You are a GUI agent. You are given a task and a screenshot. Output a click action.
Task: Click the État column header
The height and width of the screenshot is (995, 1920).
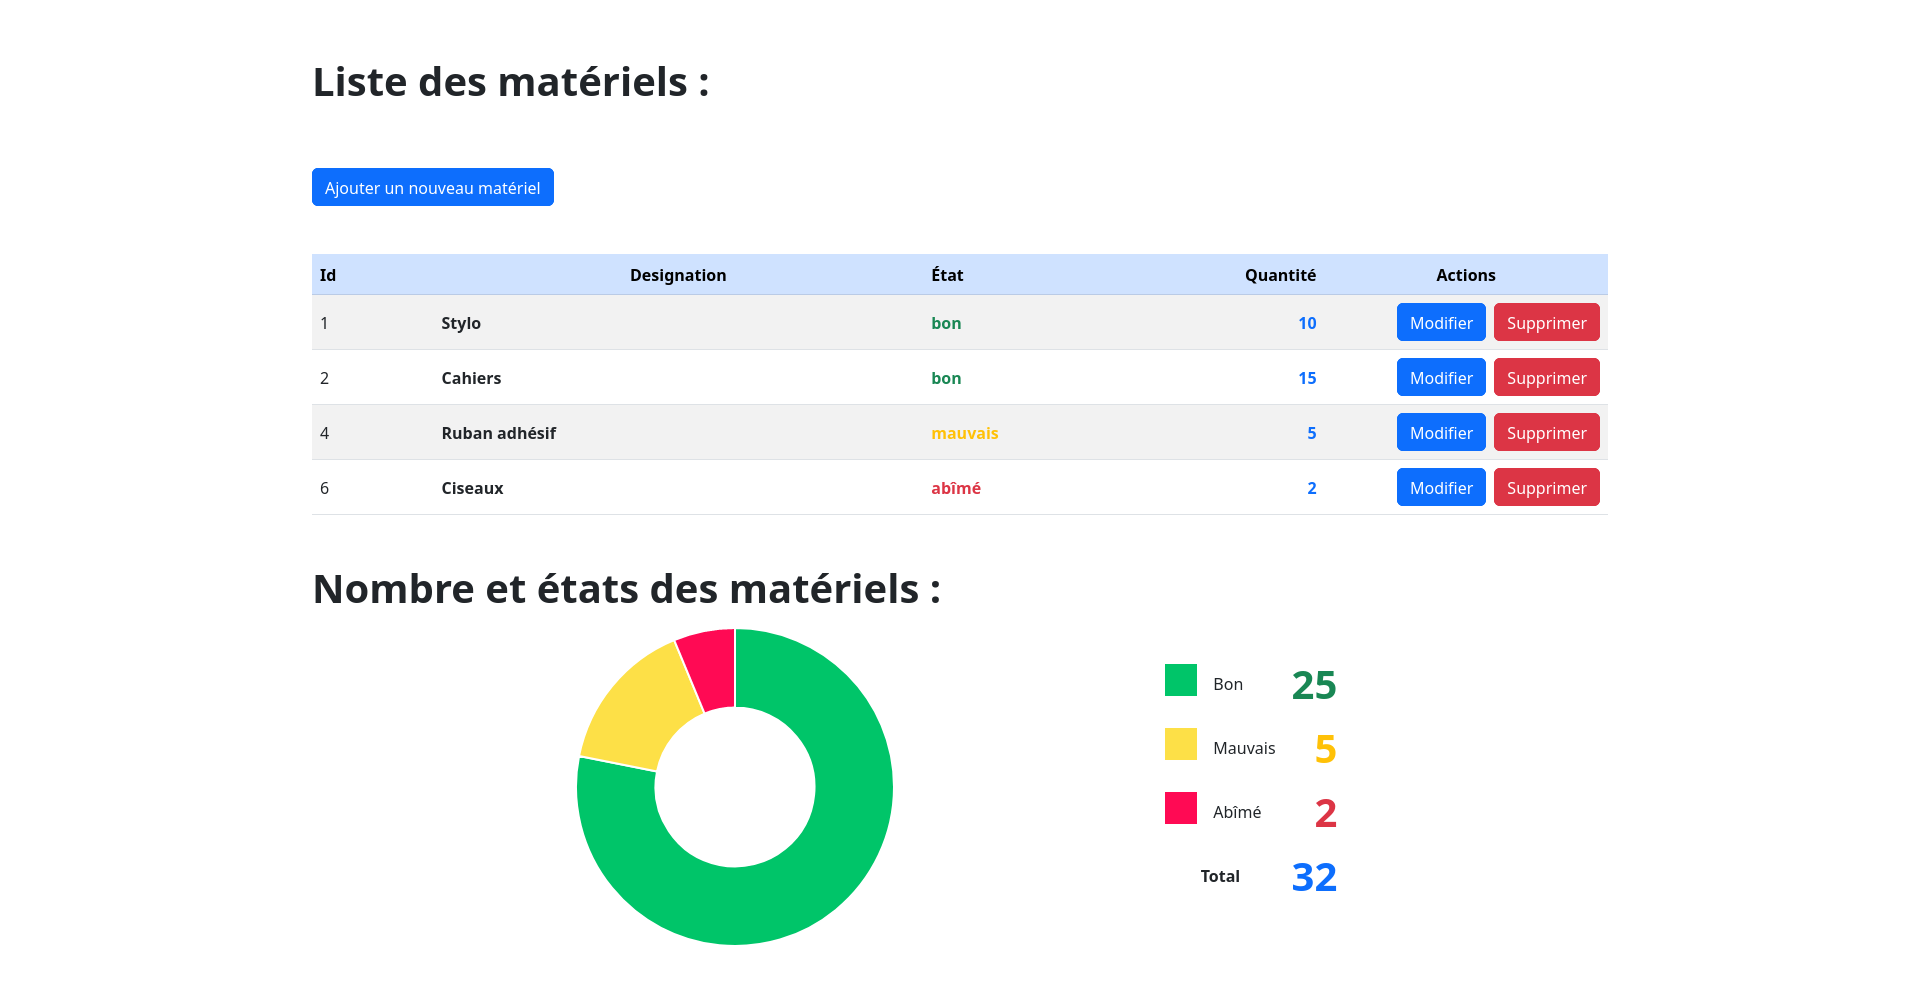click(x=946, y=275)
